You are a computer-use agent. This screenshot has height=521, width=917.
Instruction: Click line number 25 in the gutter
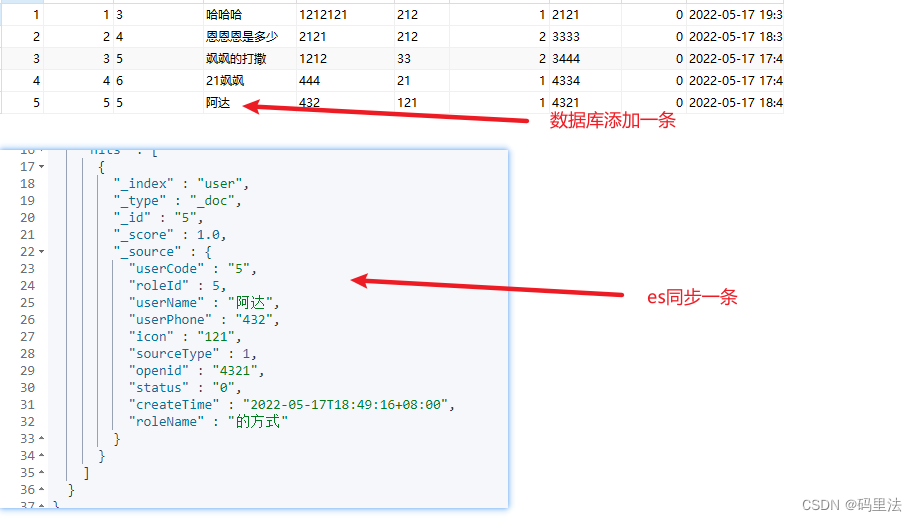pos(27,302)
